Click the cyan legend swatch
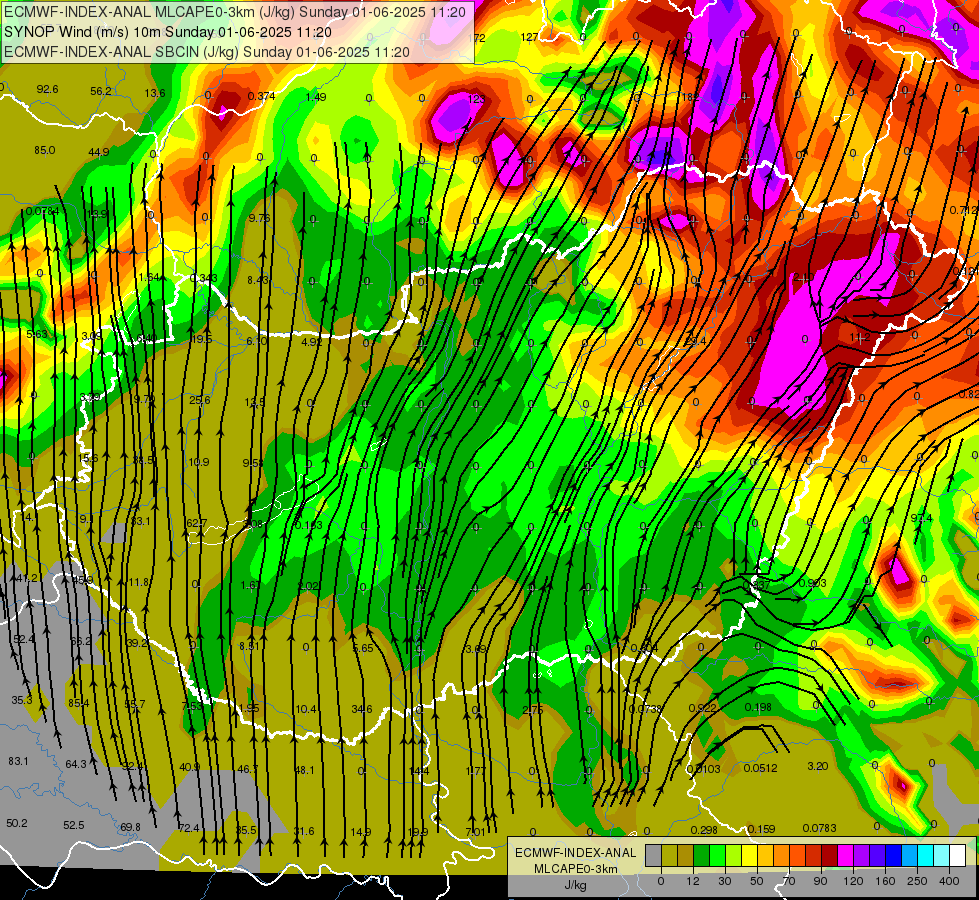Image resolution: width=979 pixels, height=900 pixels. [925, 855]
